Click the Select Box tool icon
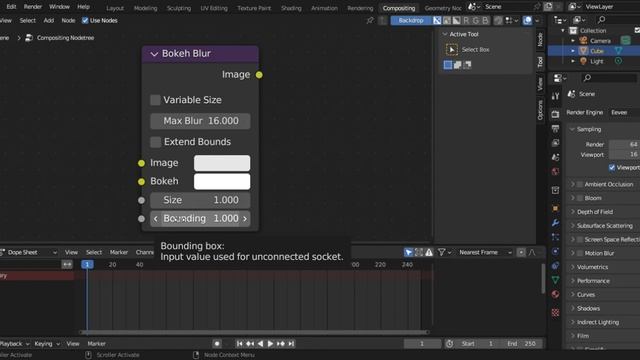Screen dimensions: 640x360 [452, 50]
